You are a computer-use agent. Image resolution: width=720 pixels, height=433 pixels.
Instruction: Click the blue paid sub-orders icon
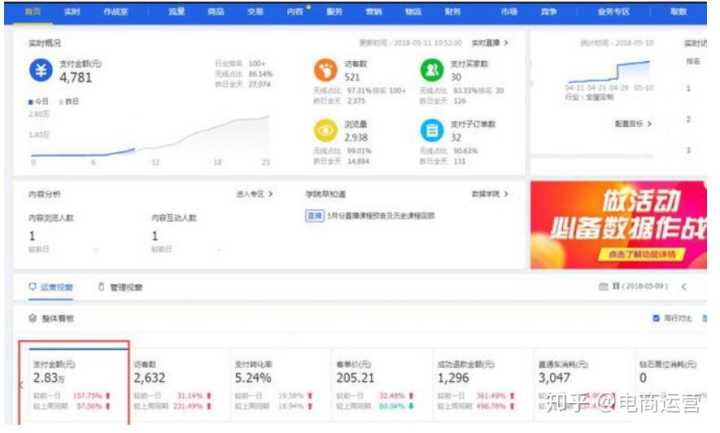pos(432,130)
